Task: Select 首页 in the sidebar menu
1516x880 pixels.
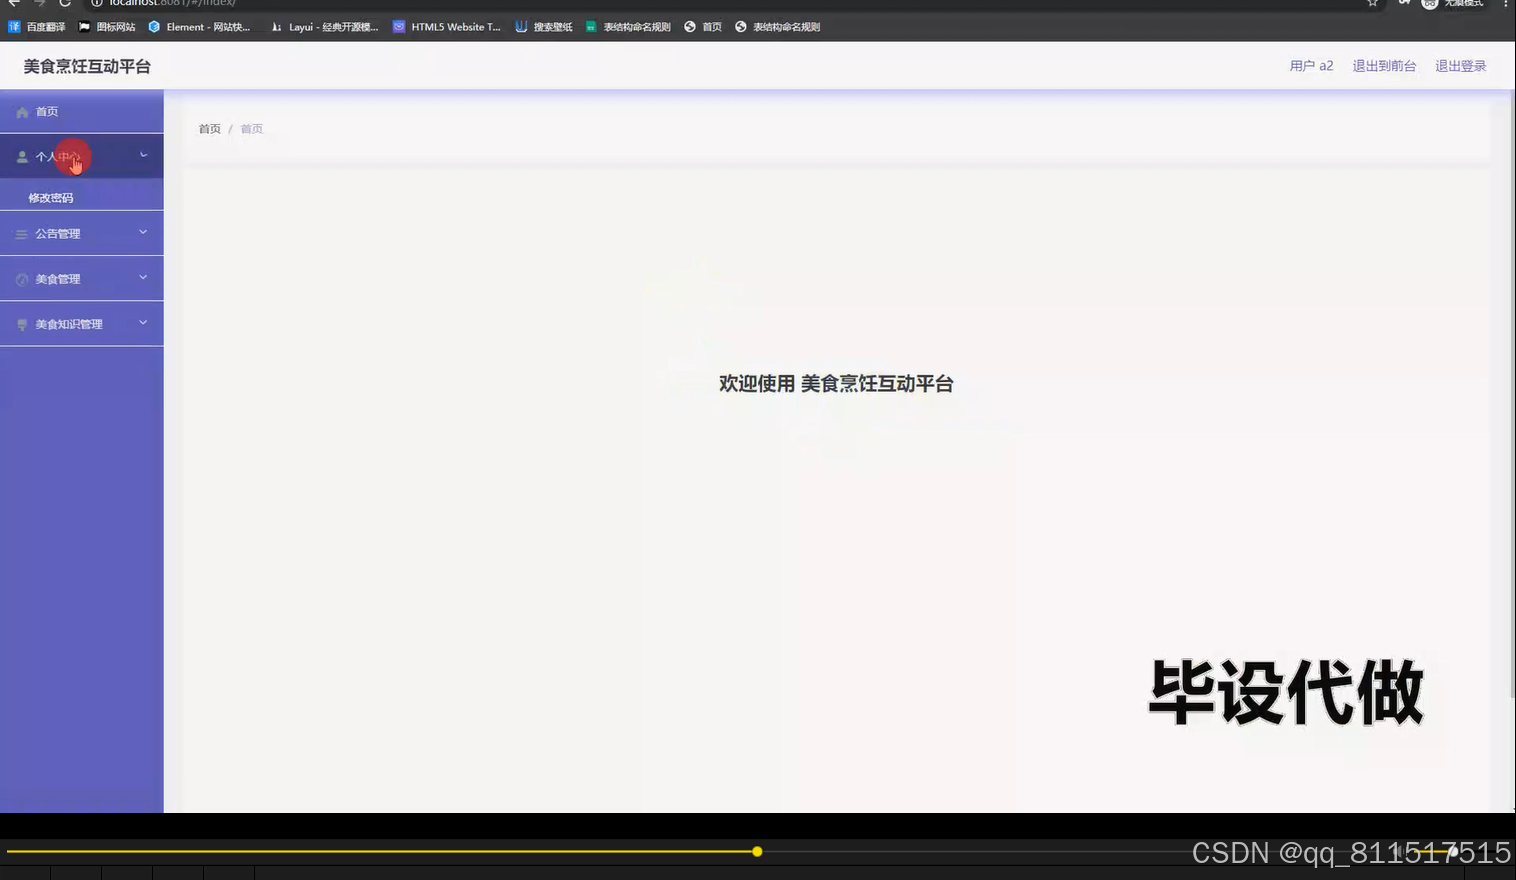Action: pyautogui.click(x=47, y=111)
